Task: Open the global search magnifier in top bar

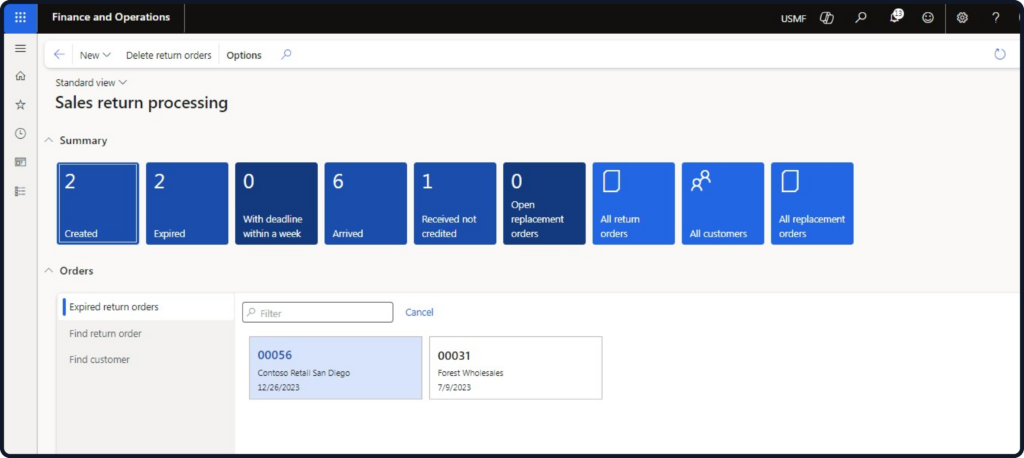Action: pyautogui.click(x=861, y=18)
